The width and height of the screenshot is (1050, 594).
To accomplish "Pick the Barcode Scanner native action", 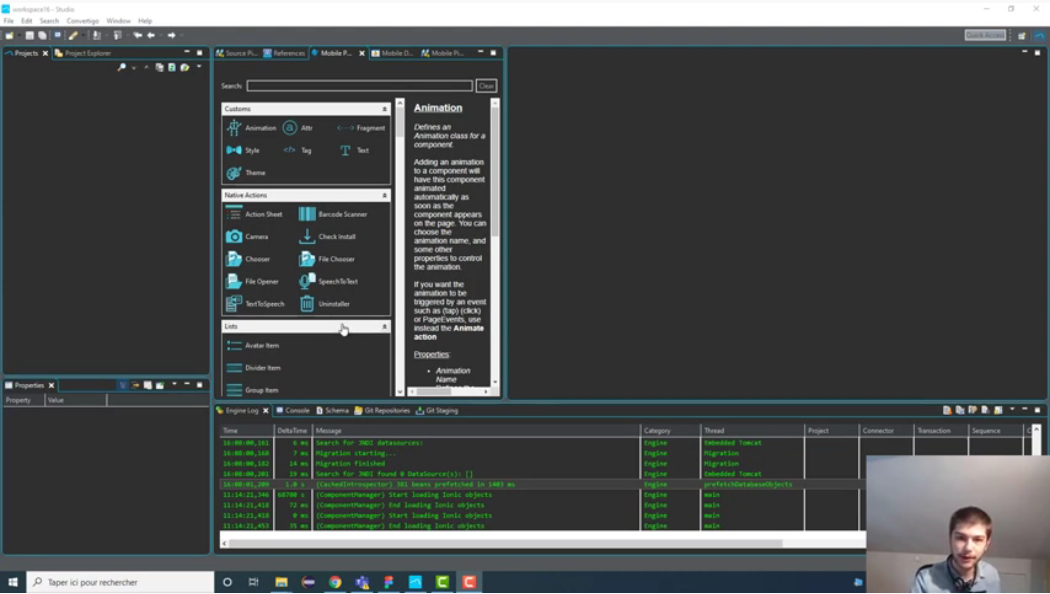I will [332, 214].
